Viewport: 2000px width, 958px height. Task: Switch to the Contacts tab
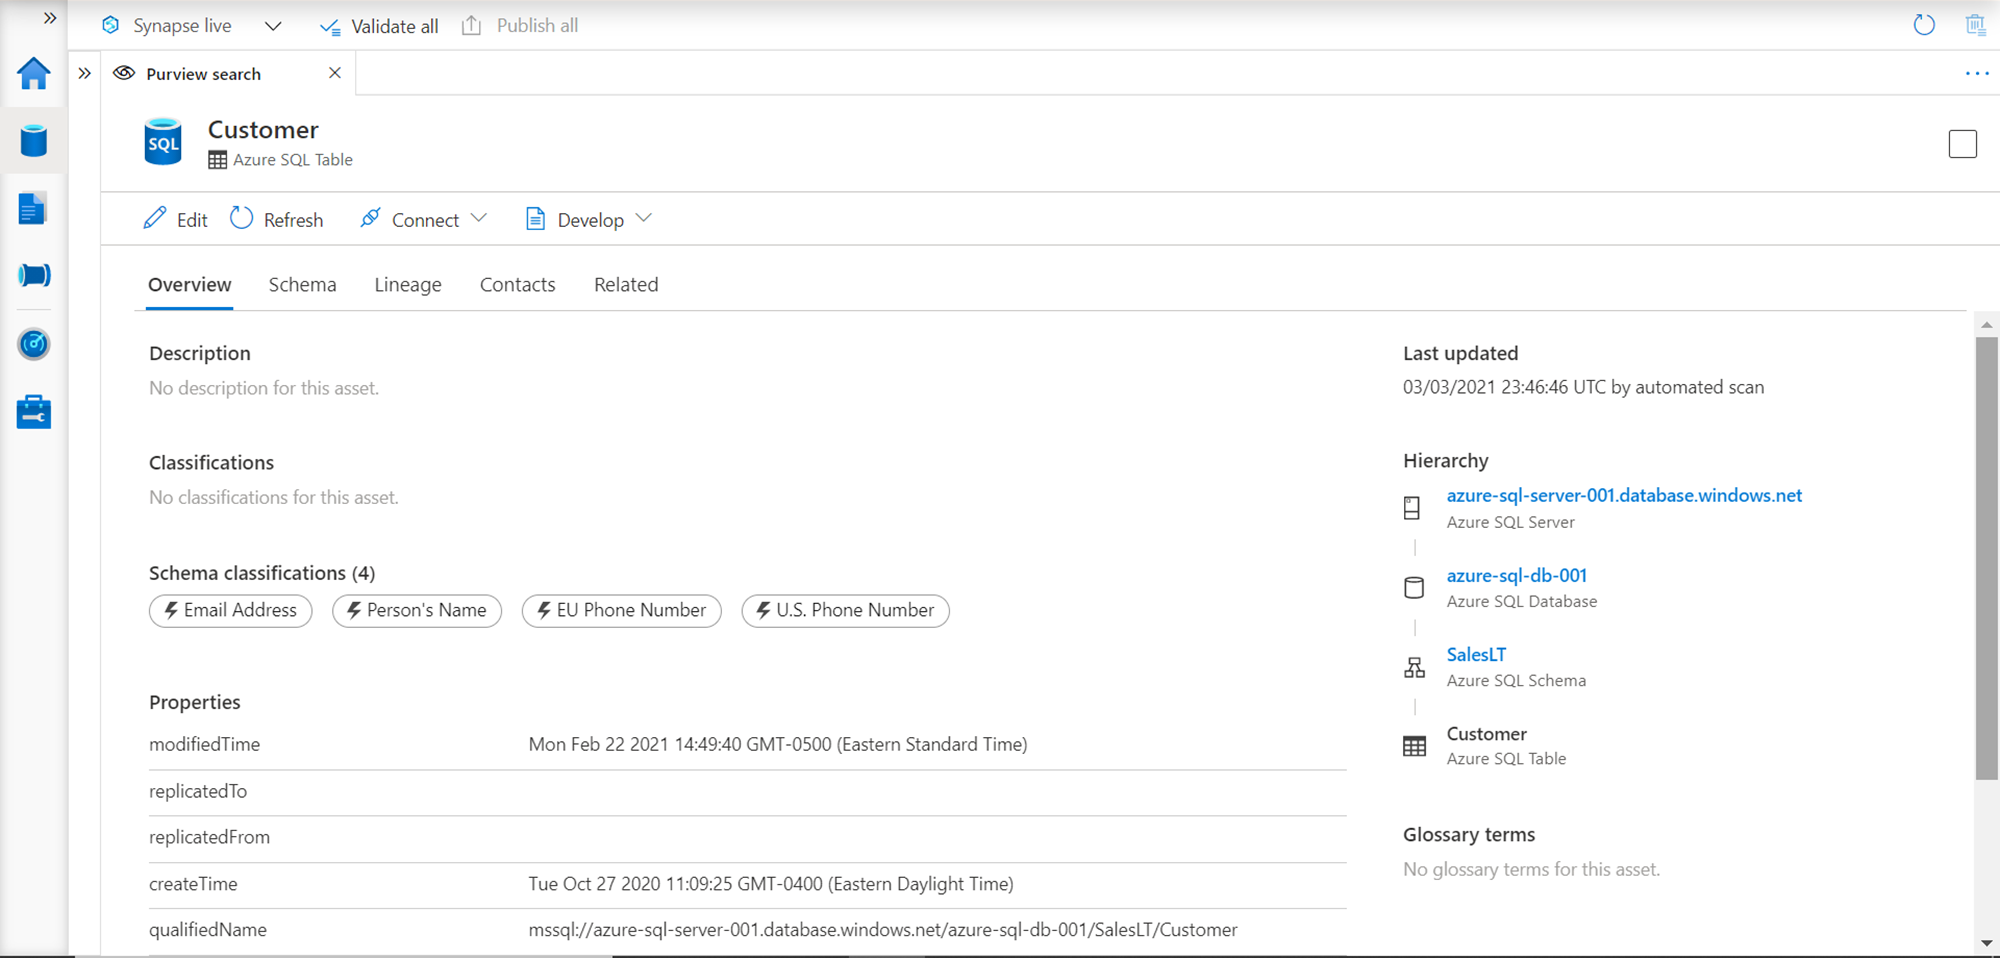click(x=518, y=285)
